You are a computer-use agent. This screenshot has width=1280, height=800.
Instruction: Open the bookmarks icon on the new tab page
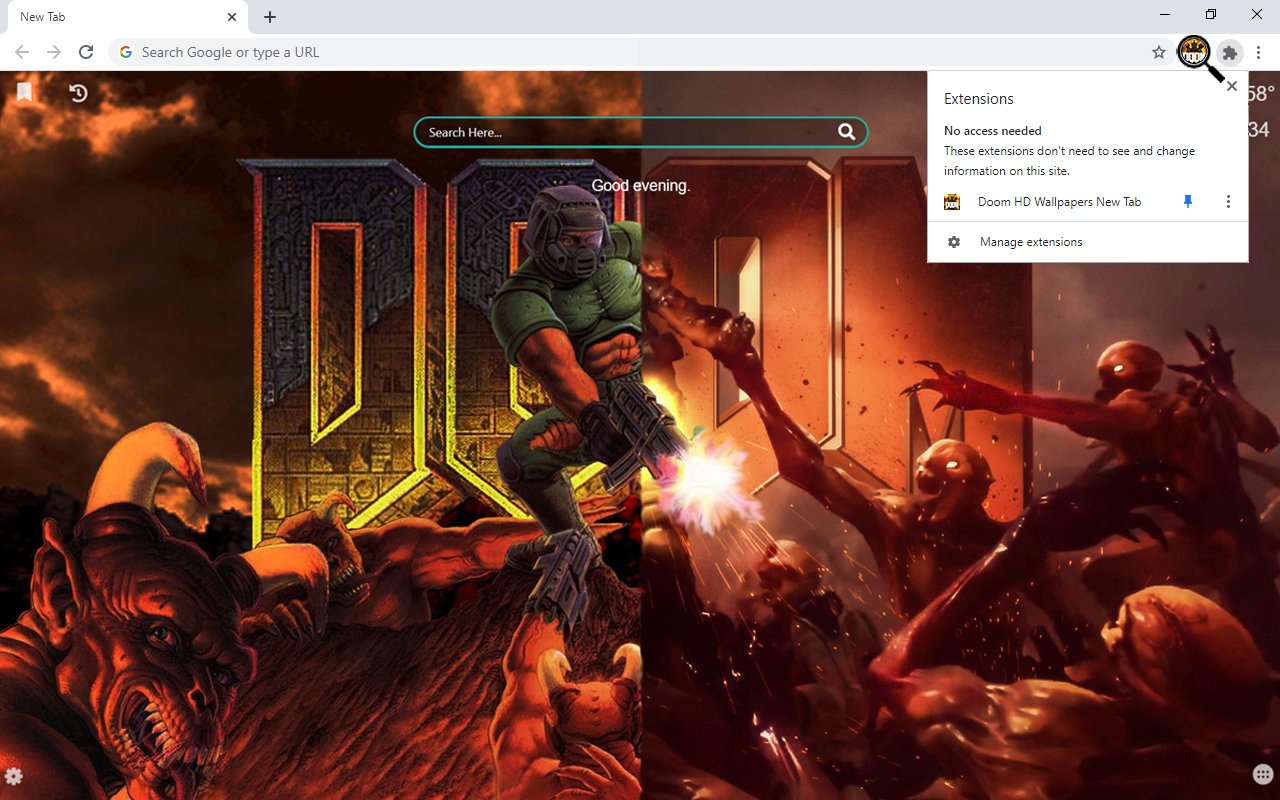(24, 92)
